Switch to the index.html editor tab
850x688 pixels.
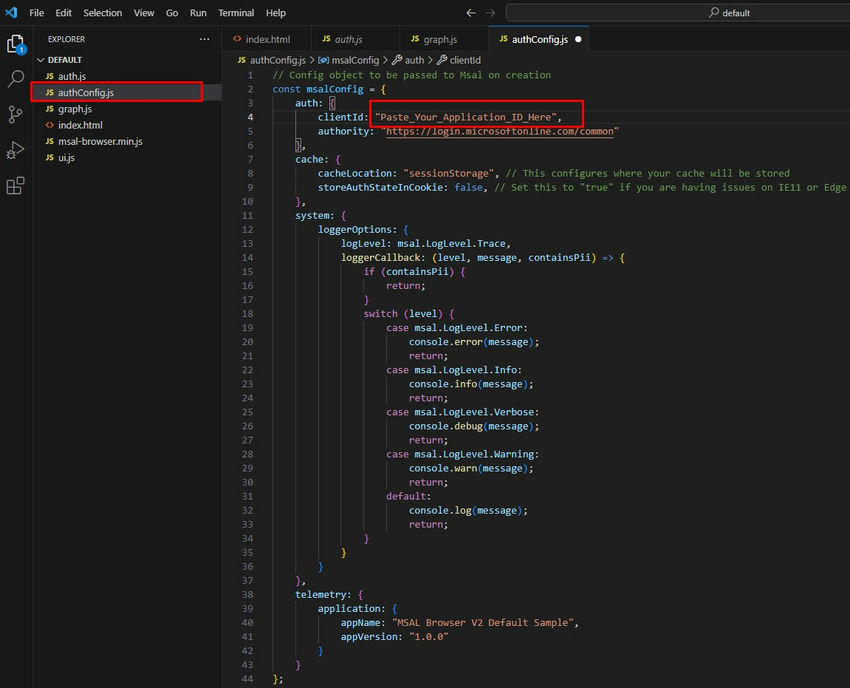268,39
